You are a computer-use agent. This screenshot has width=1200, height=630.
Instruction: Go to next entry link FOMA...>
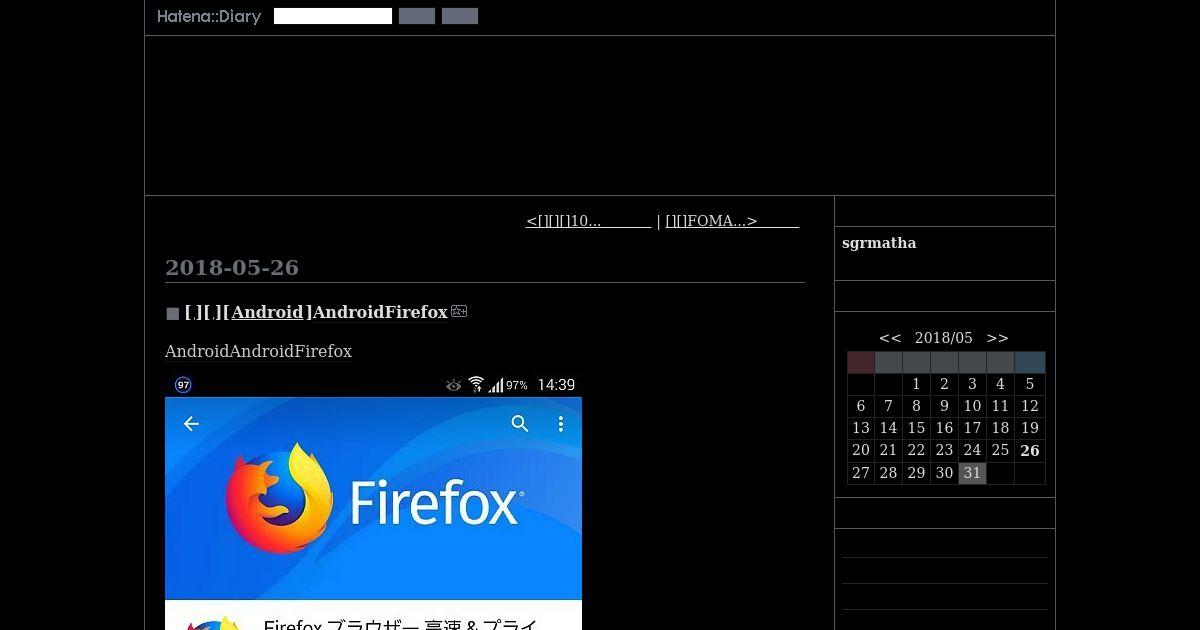(x=732, y=221)
